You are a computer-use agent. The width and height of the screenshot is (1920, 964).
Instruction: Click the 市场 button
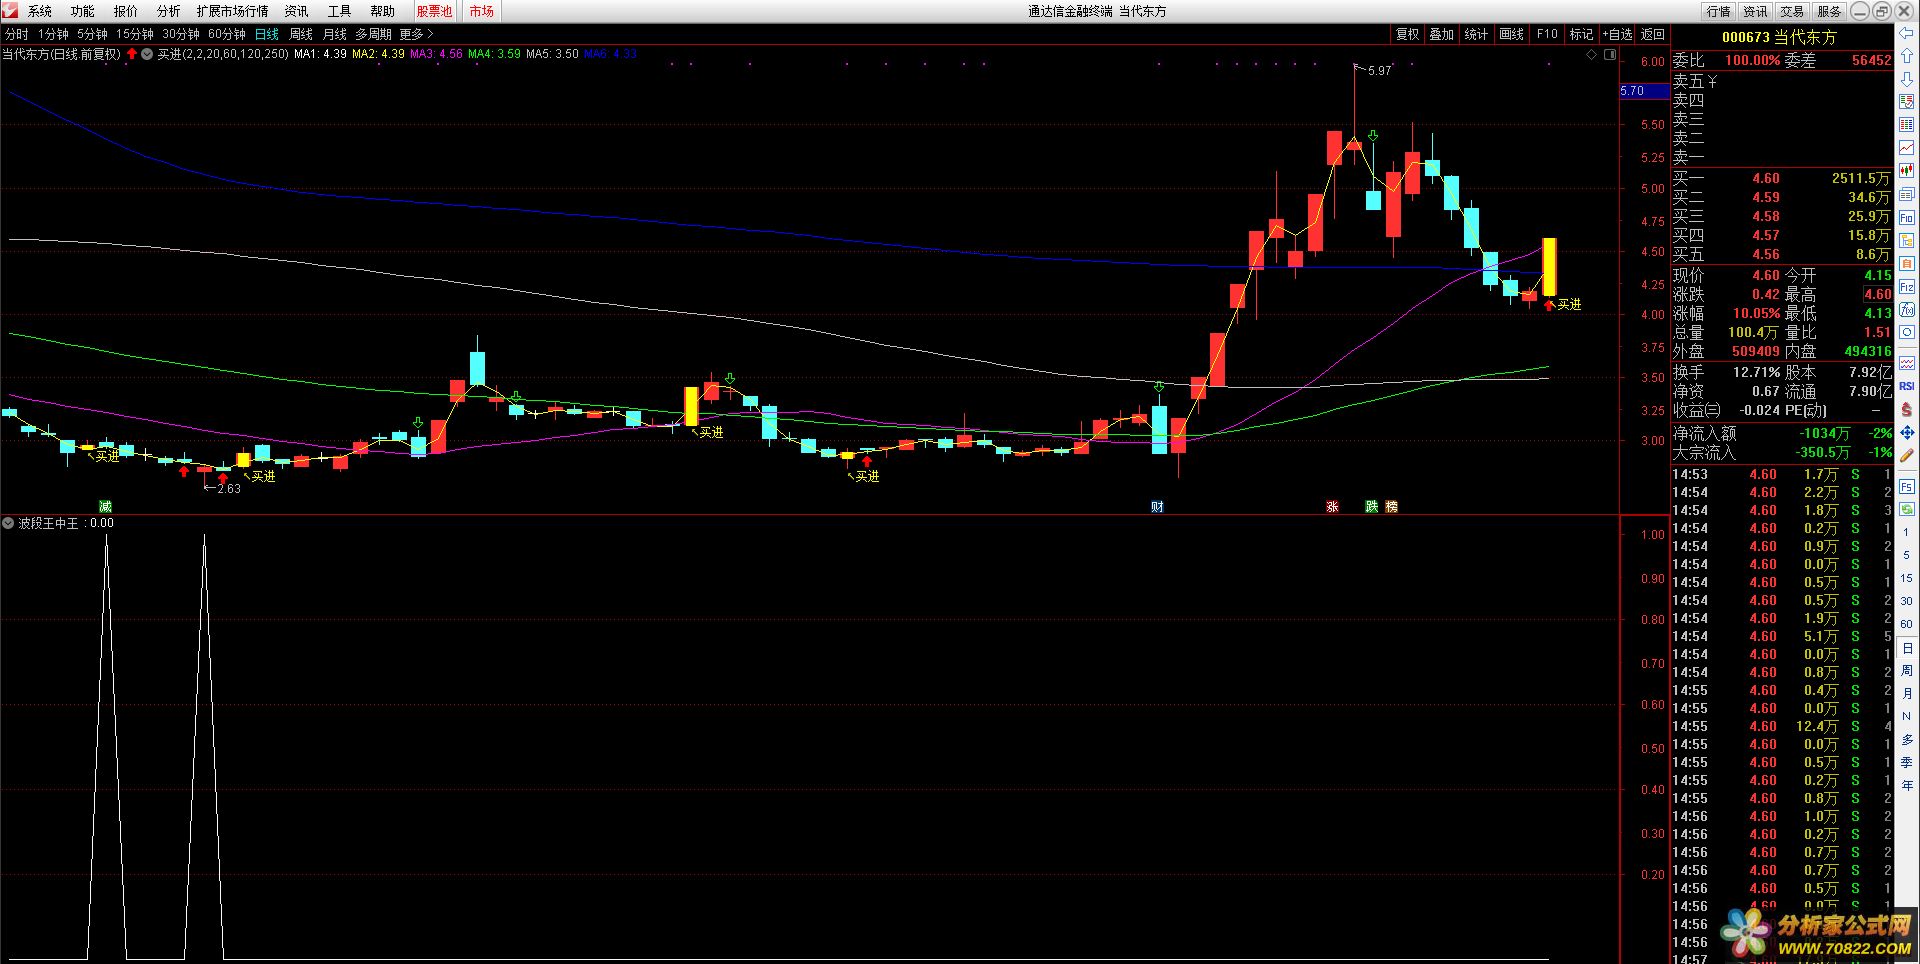click(x=482, y=11)
